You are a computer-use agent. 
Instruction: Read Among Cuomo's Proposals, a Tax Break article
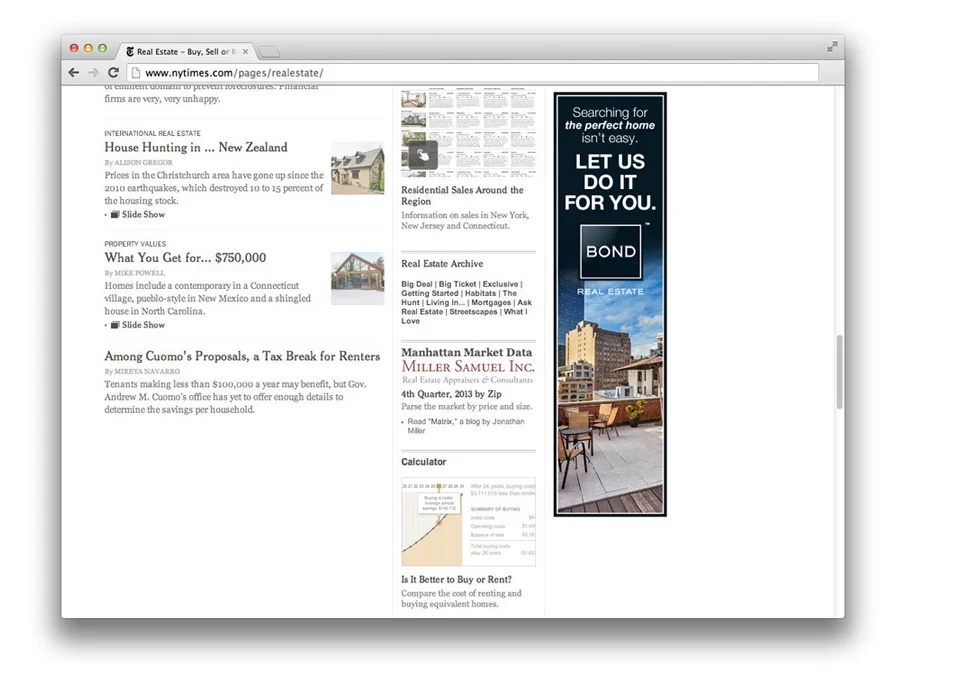pyautogui.click(x=242, y=356)
